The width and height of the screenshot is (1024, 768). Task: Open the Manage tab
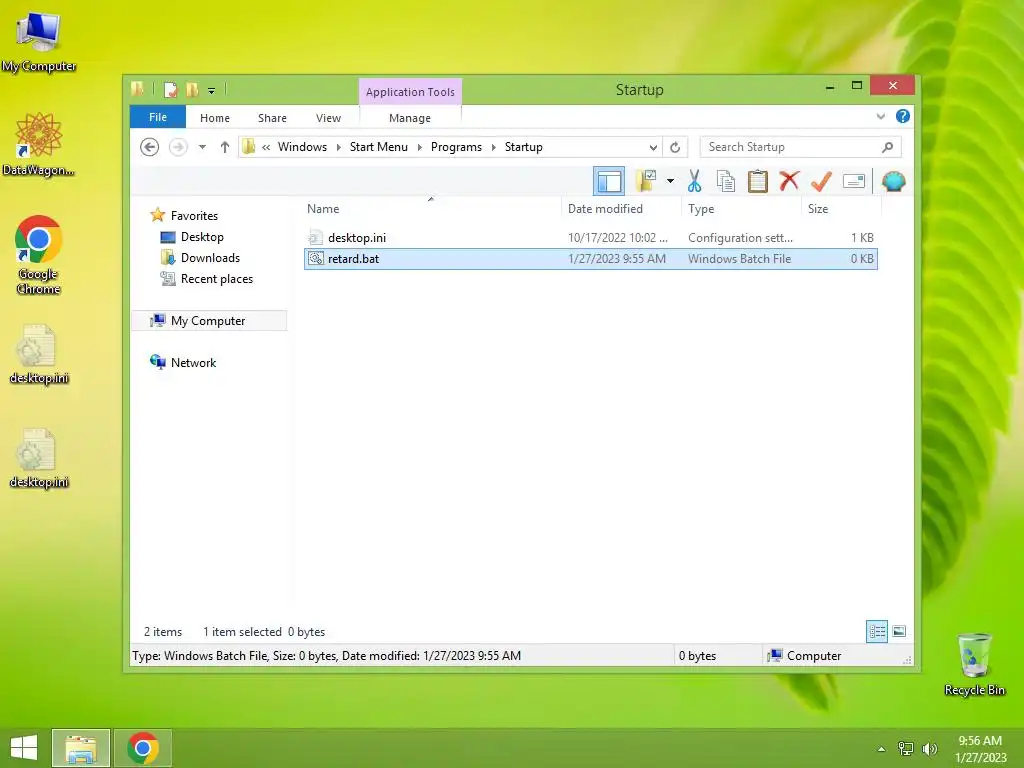(x=409, y=118)
